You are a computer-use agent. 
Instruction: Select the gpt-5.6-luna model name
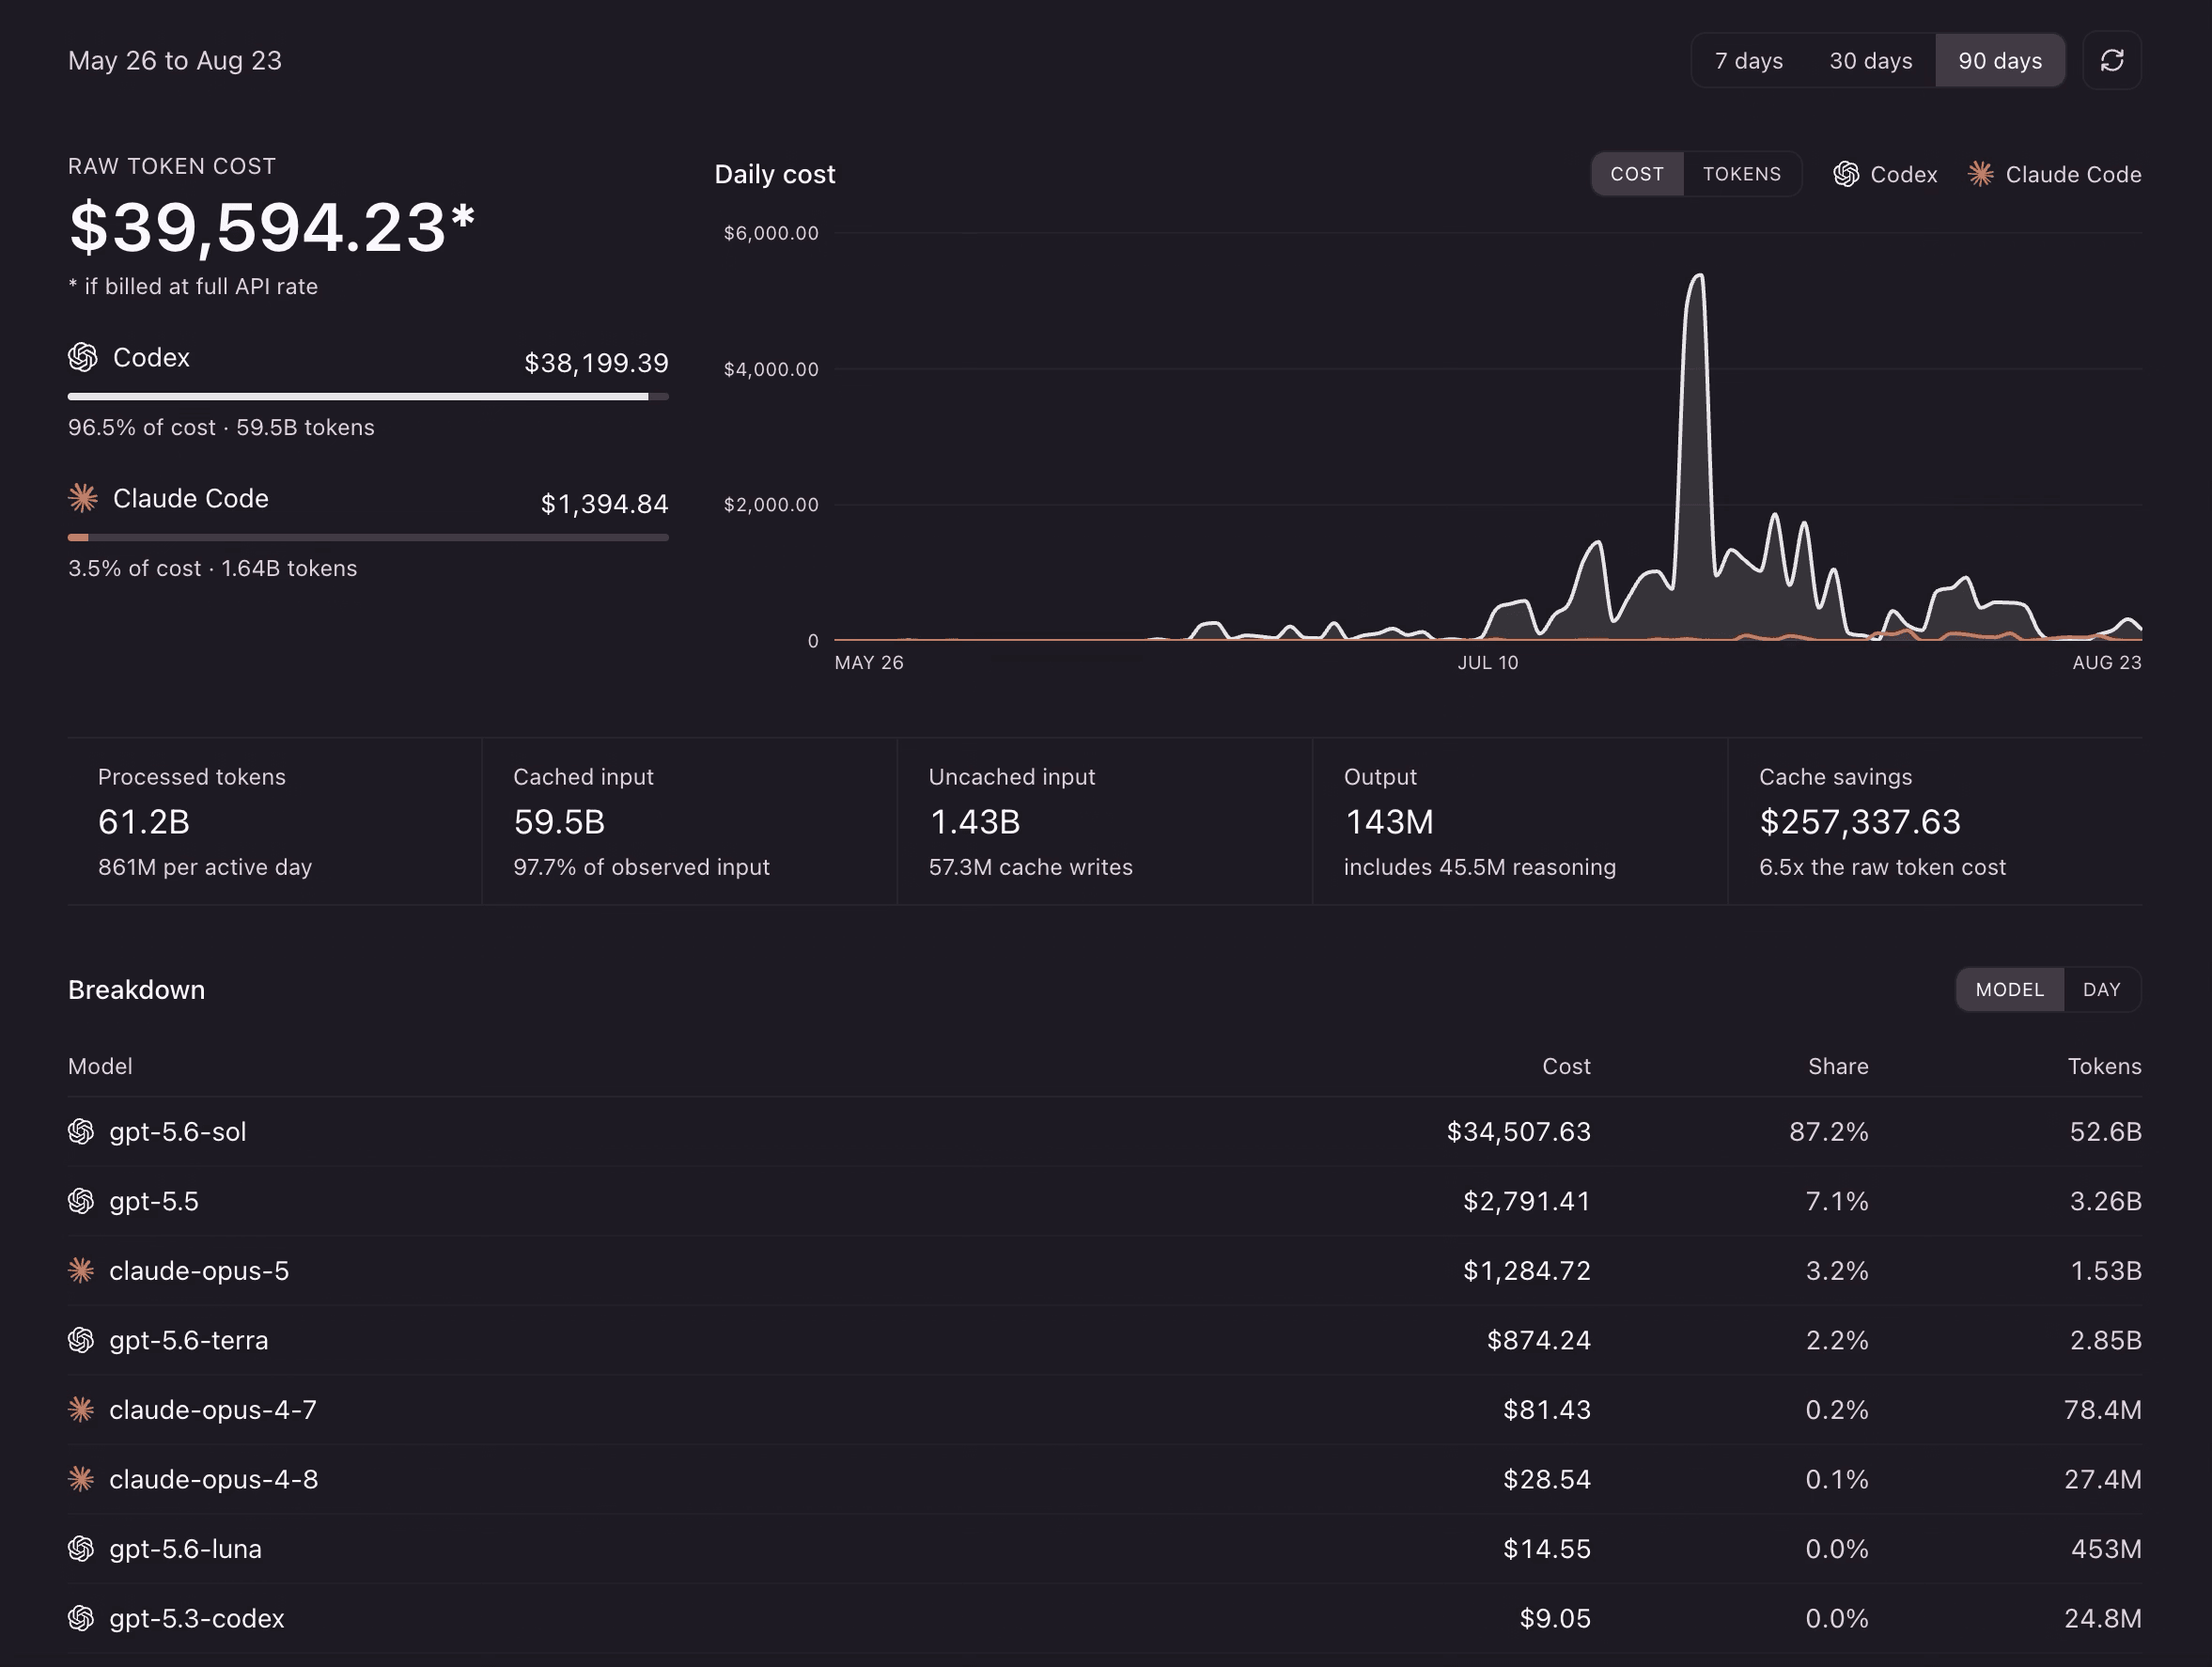[185, 1548]
